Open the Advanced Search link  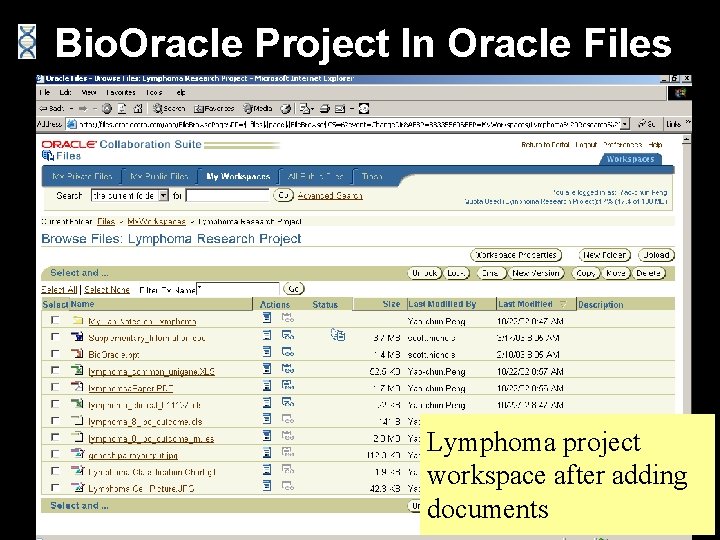point(330,196)
